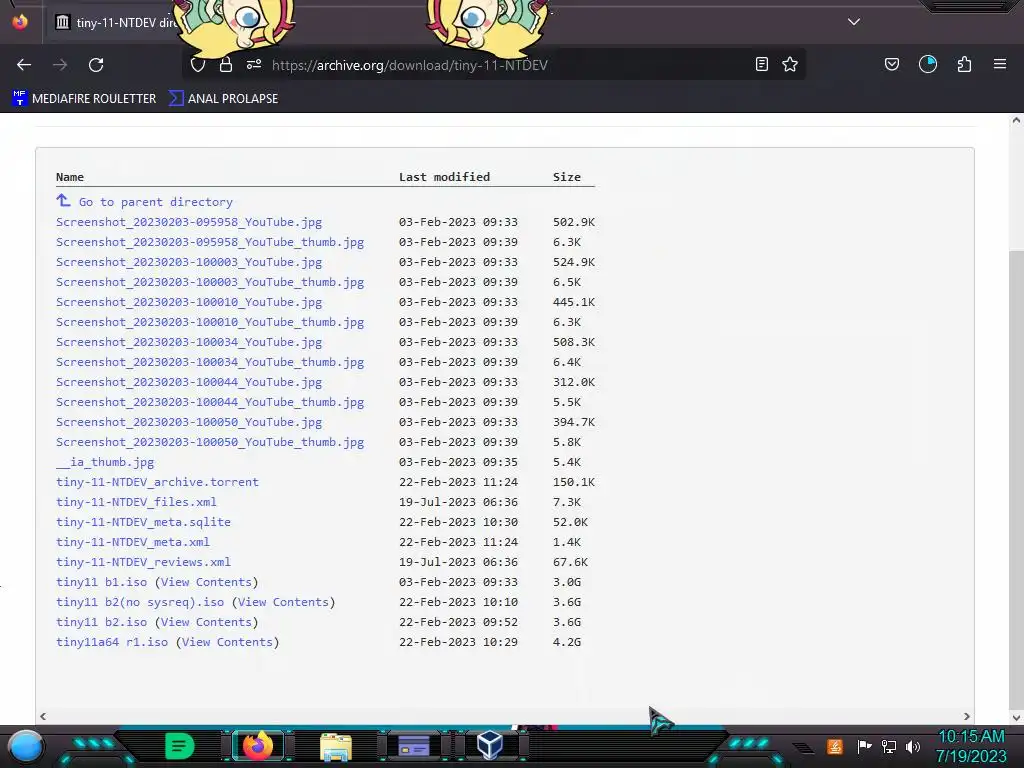The image size is (1024, 768).
Task: Download tiny11 b2.iso
Action: (101, 622)
